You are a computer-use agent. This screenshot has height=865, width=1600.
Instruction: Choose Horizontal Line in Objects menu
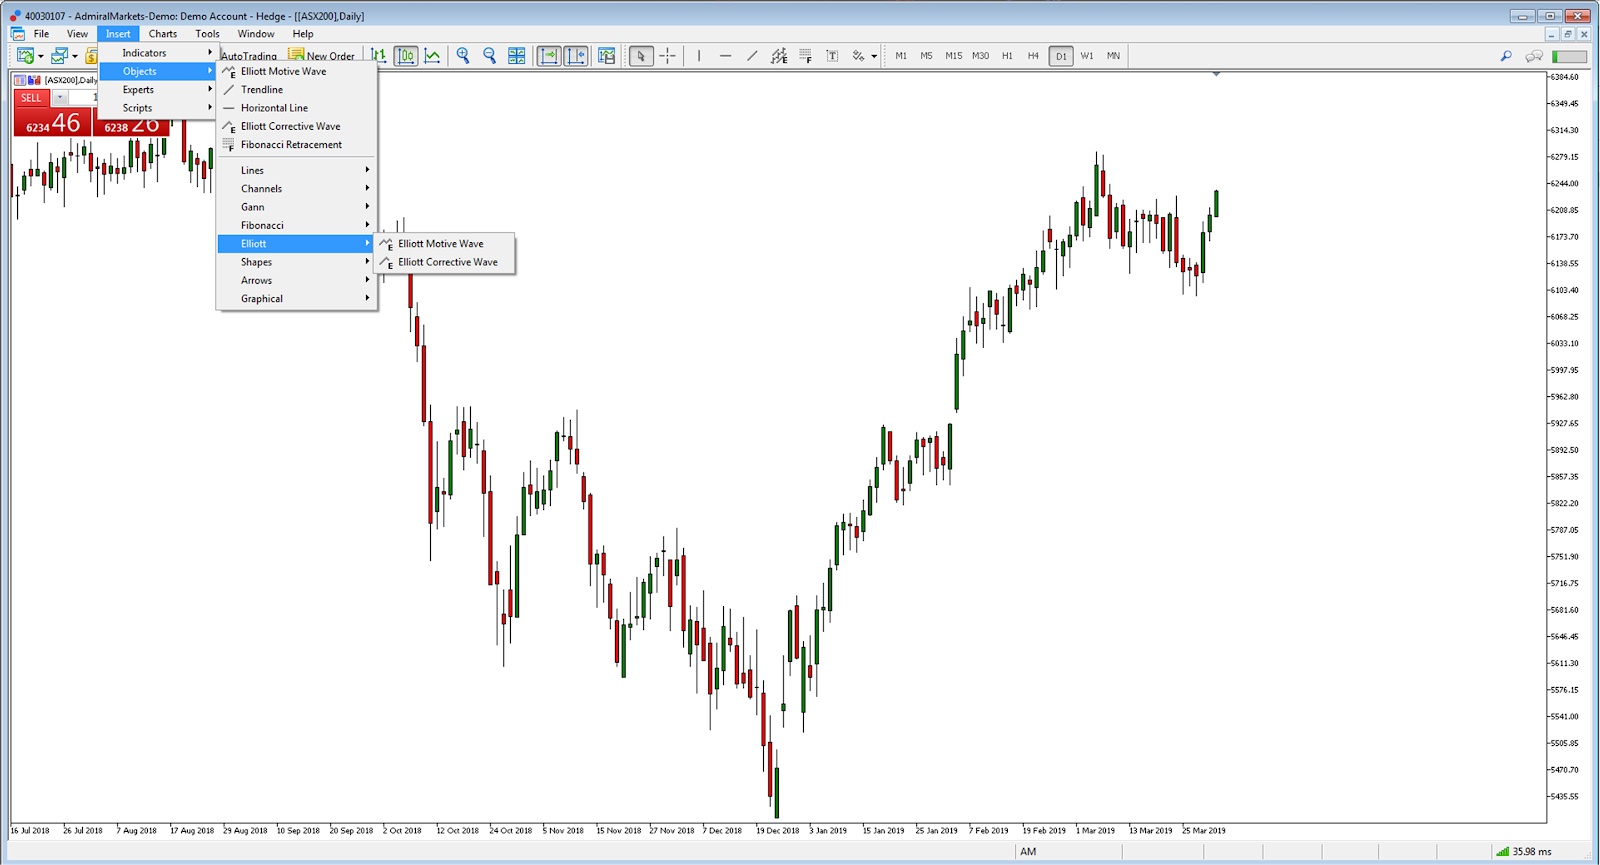point(297,108)
